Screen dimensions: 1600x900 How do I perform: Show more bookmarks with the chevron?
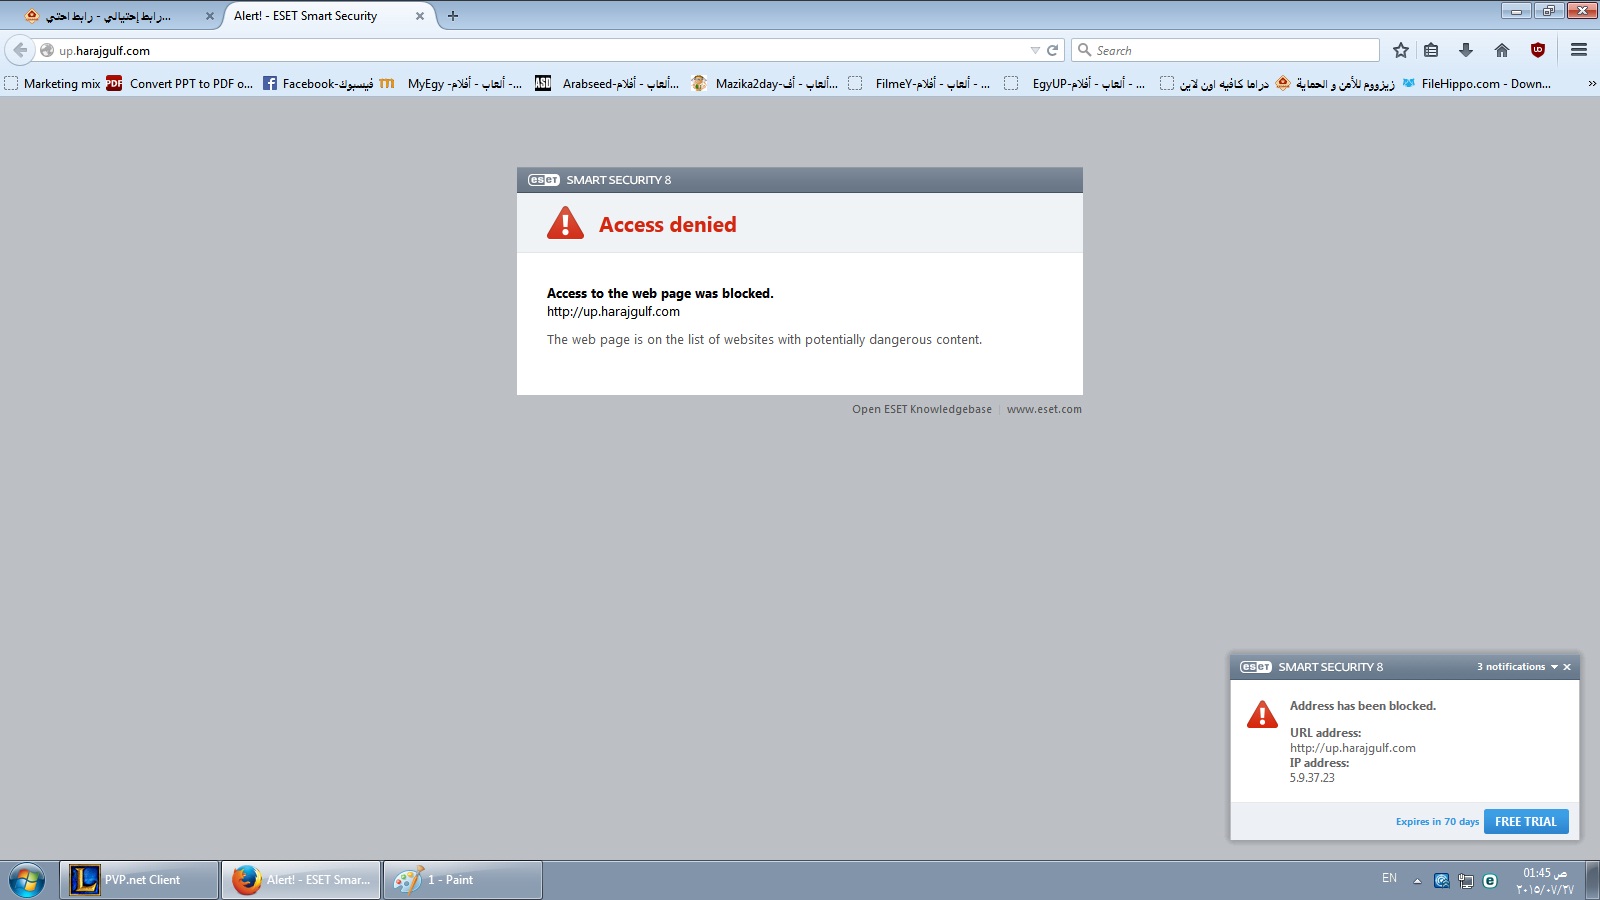point(1591,84)
